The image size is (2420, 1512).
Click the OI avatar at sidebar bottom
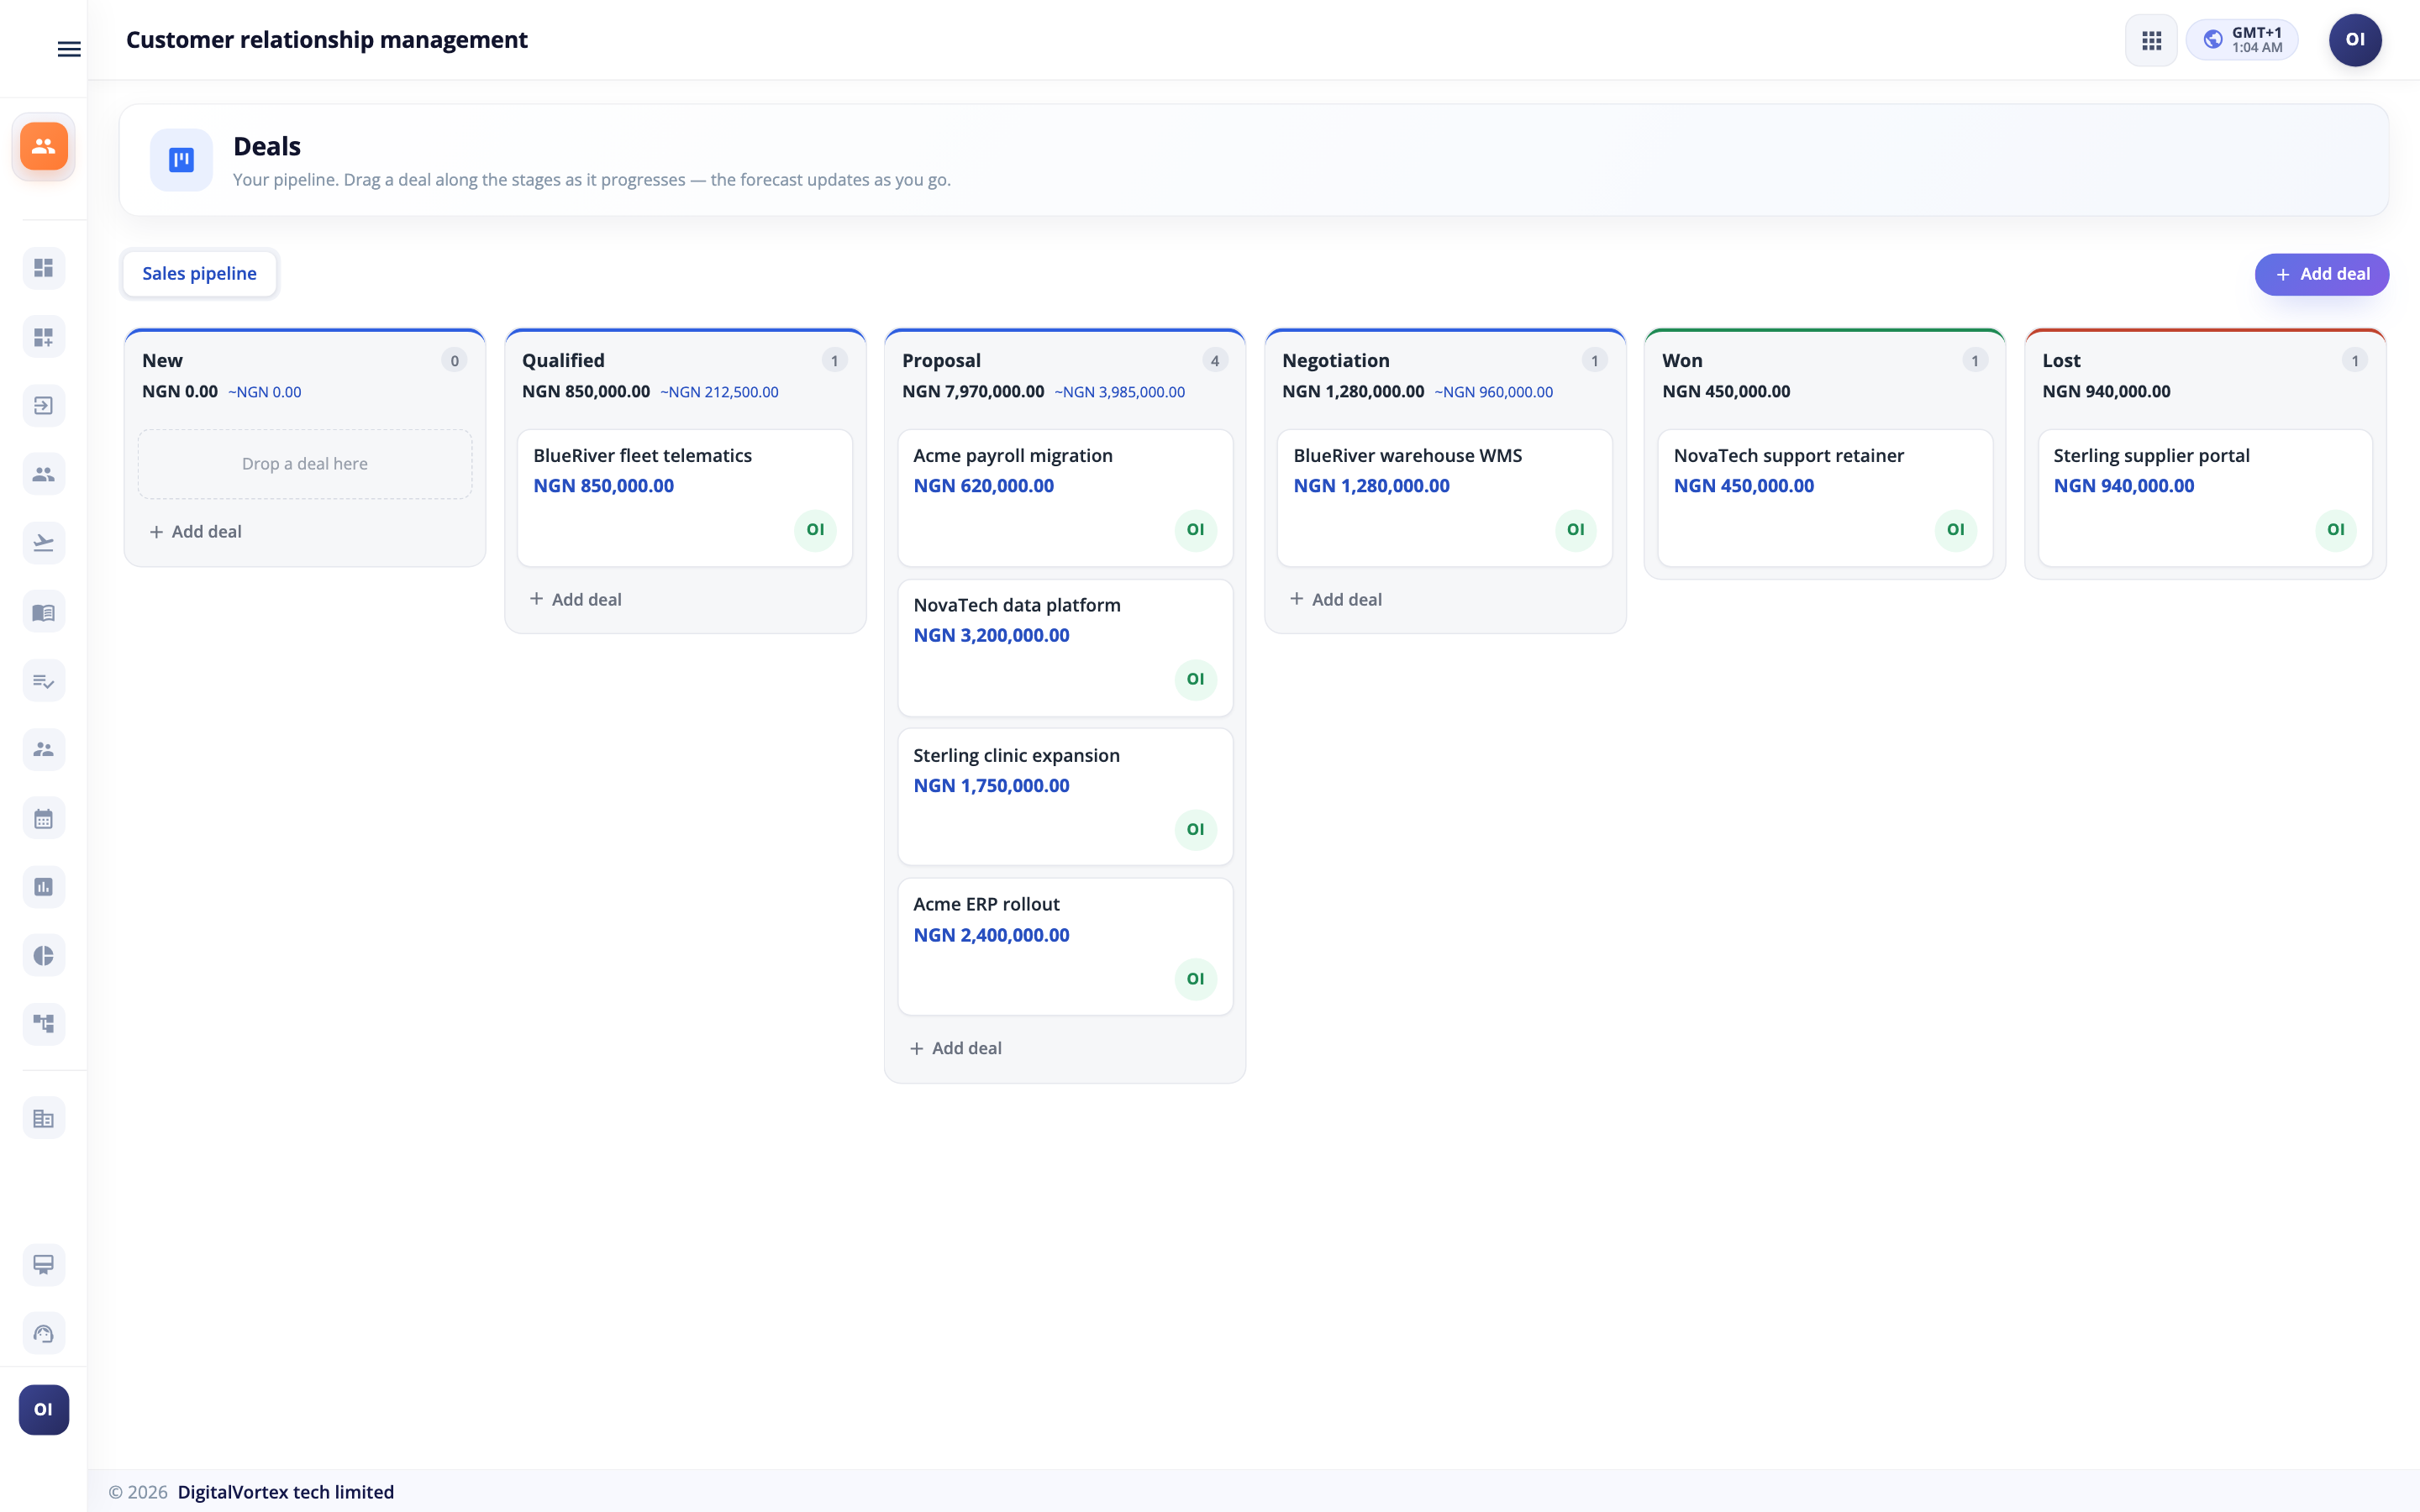click(x=43, y=1409)
